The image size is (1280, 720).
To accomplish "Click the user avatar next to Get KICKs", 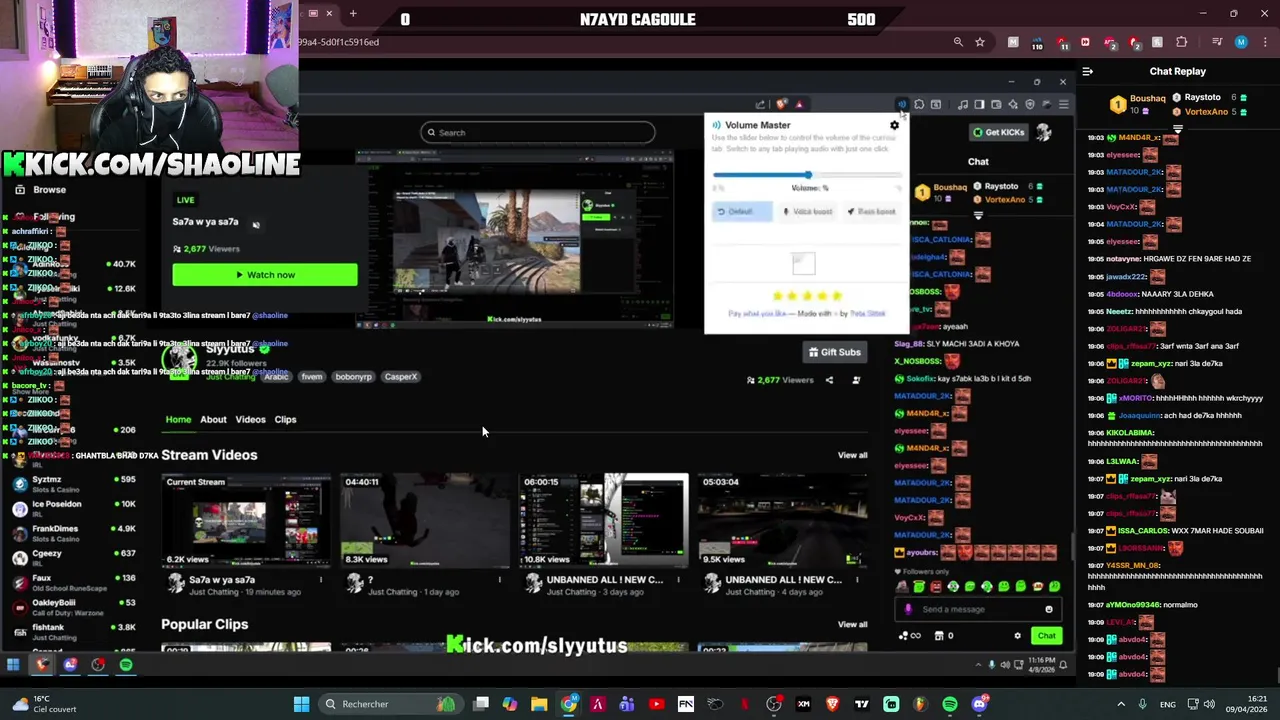I will (1043, 132).
